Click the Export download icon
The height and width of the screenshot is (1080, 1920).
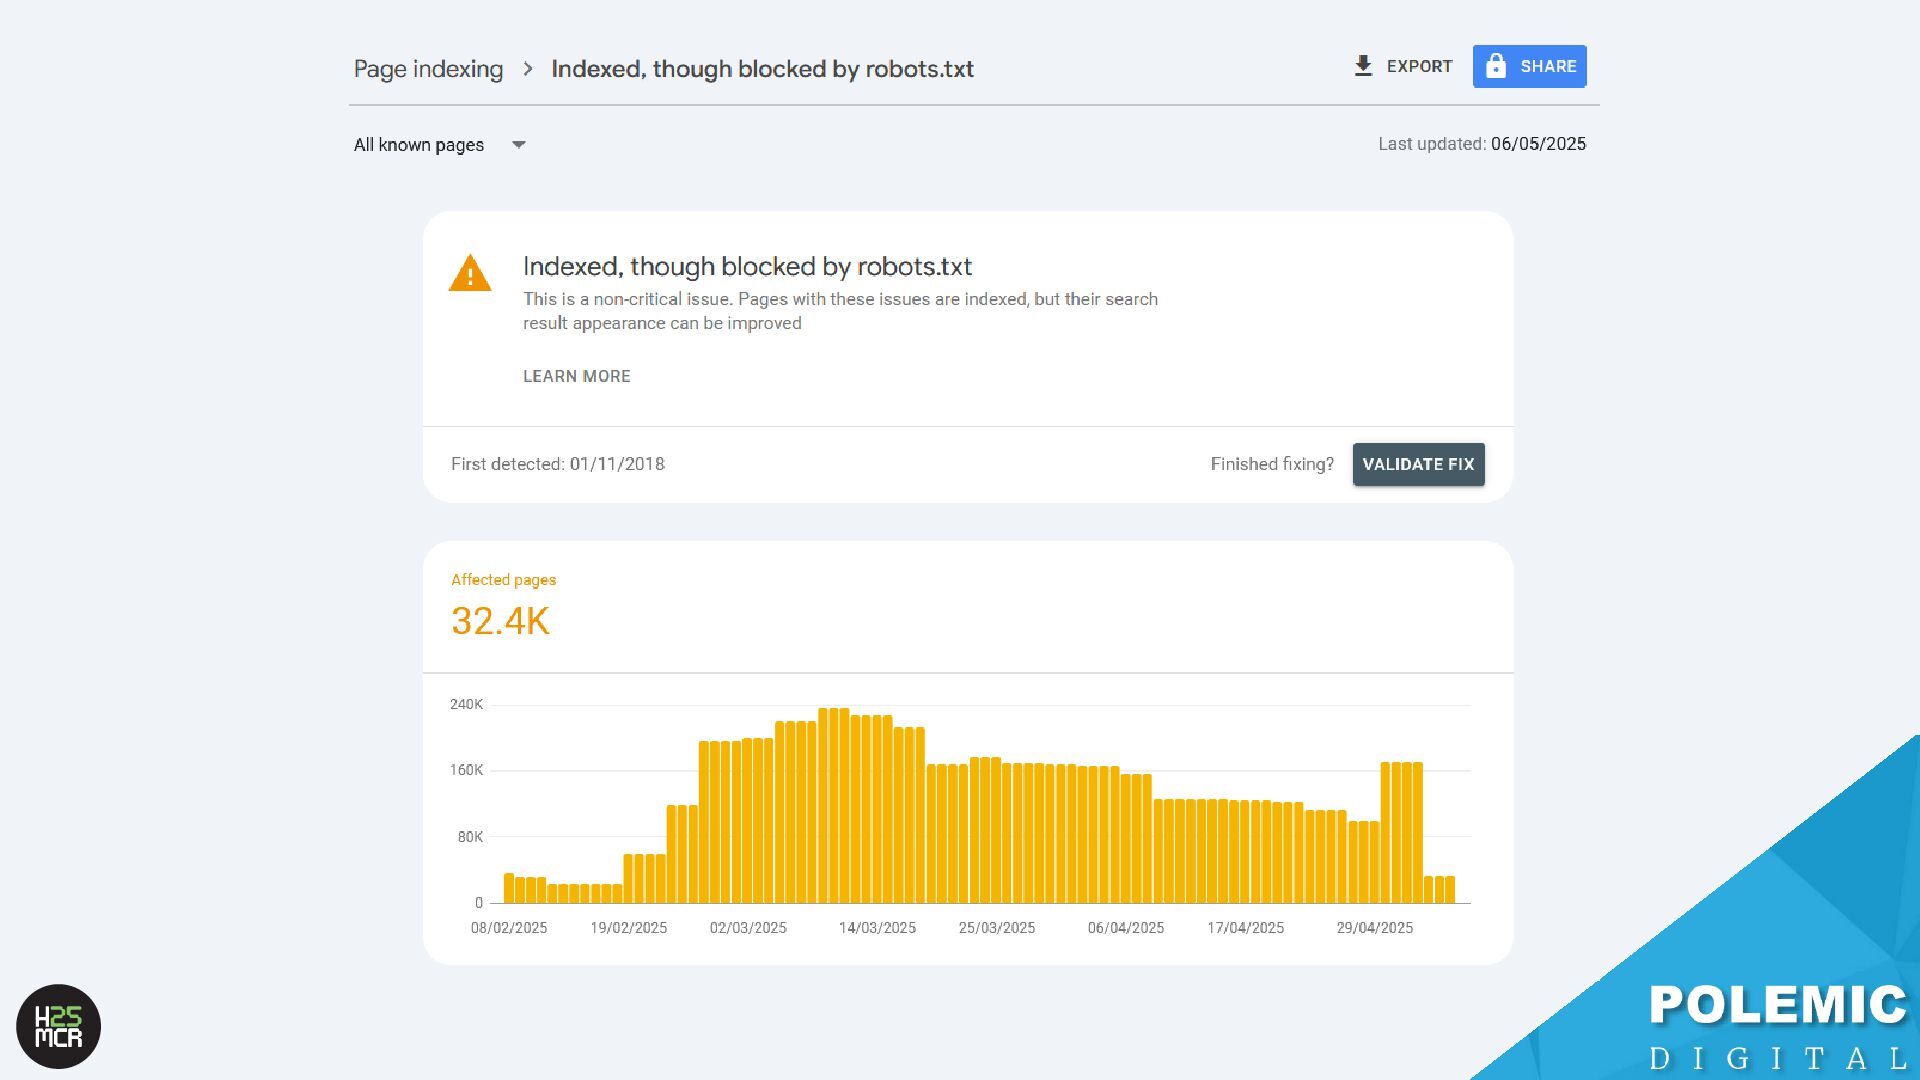pos(1363,66)
